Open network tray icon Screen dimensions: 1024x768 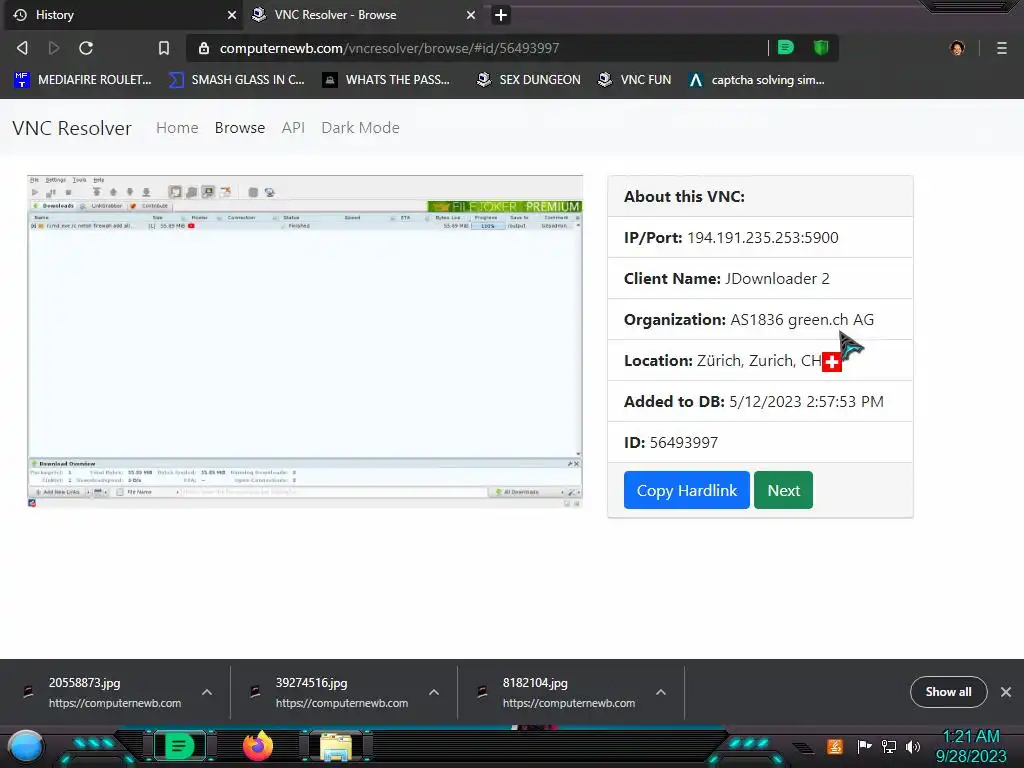tap(889, 746)
